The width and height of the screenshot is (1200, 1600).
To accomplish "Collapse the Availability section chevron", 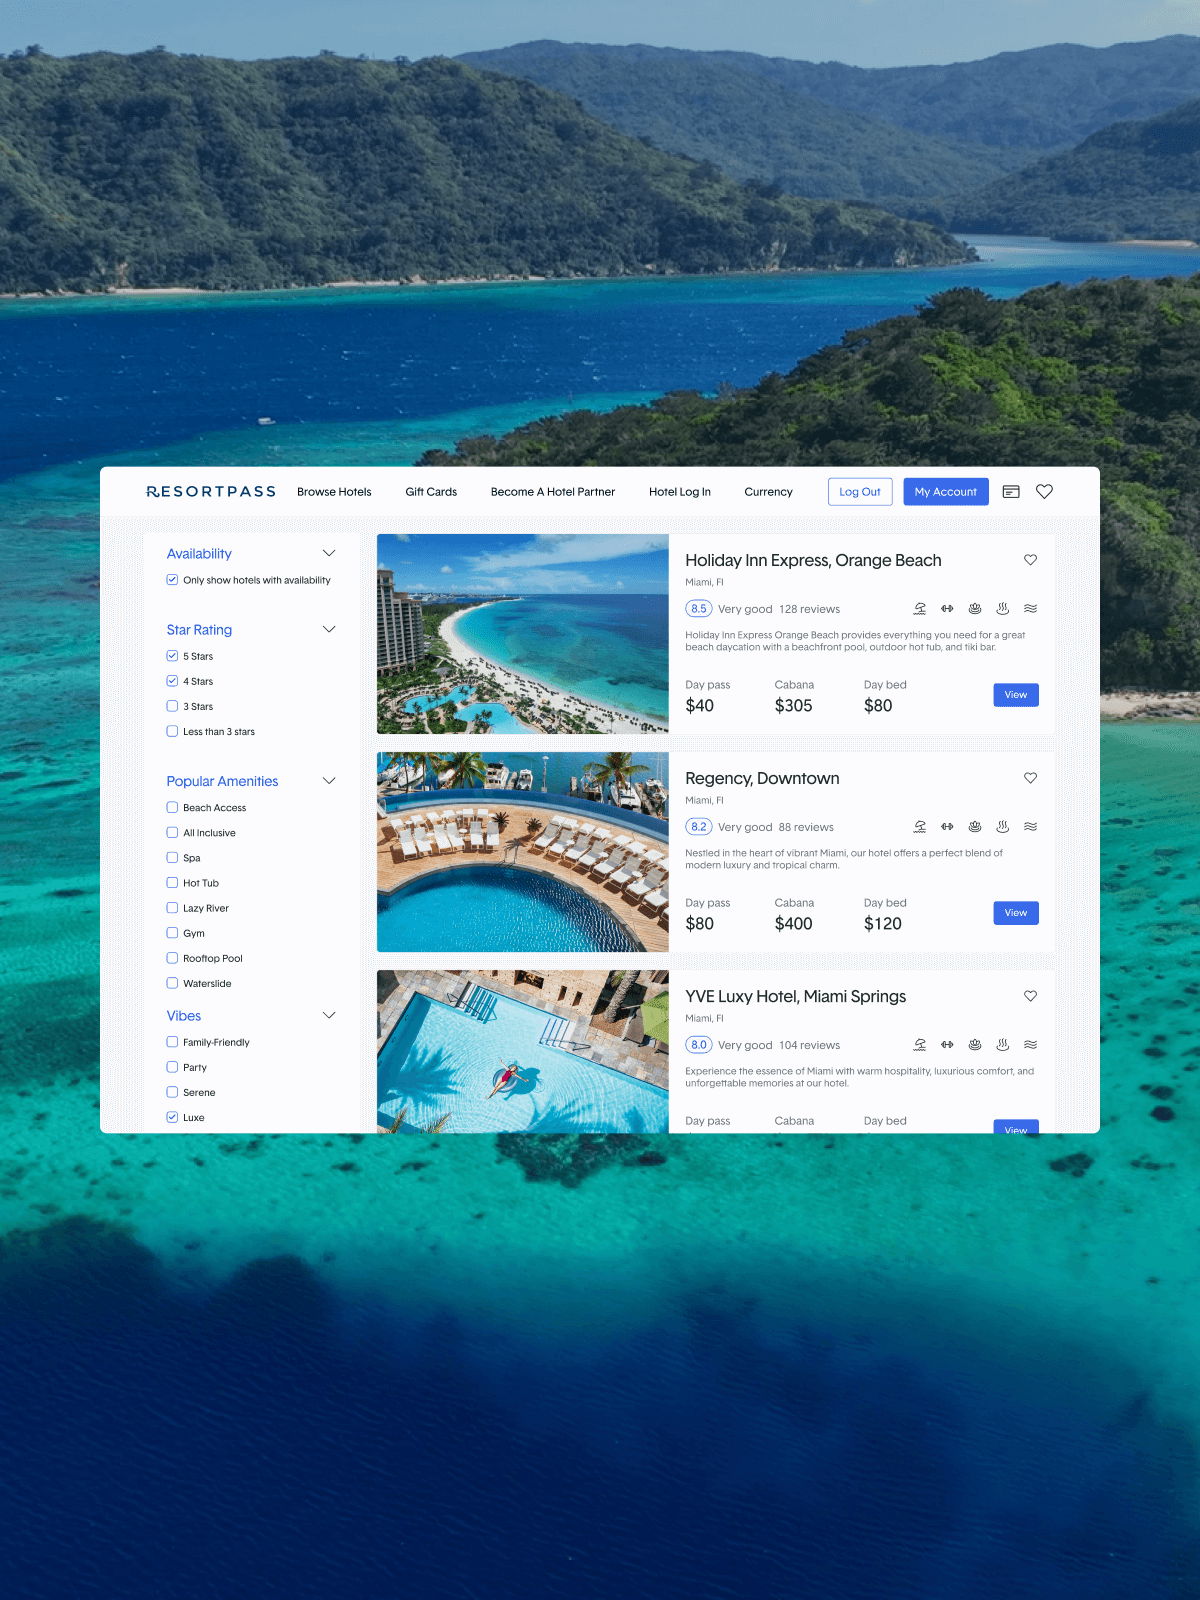I will [329, 553].
